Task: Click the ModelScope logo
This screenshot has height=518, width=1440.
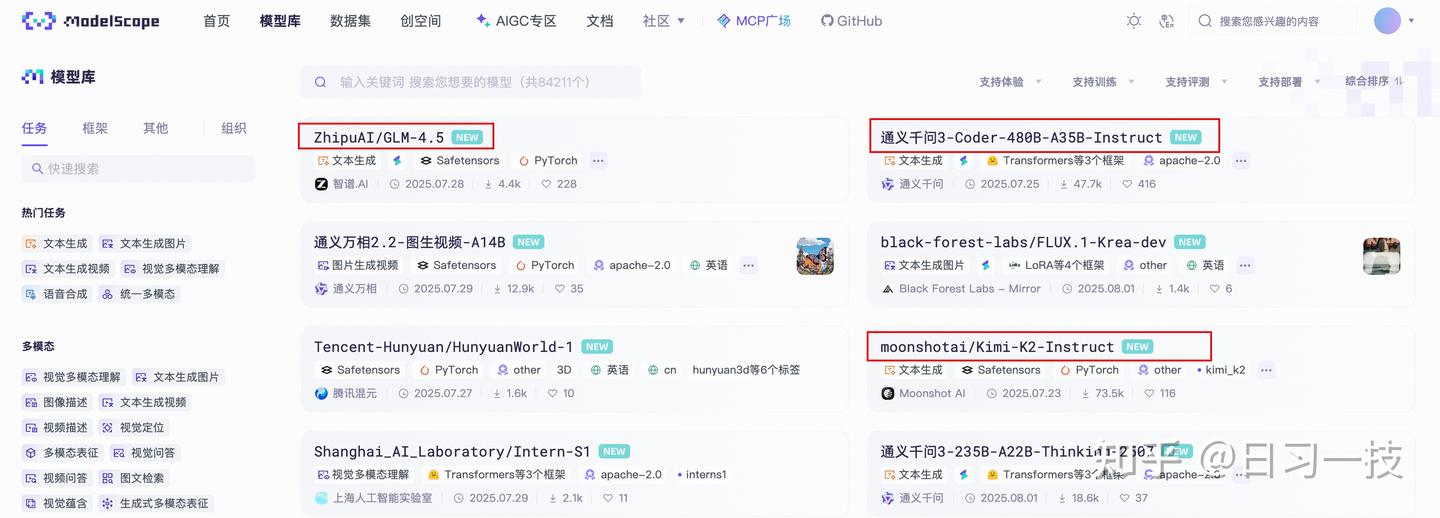Action: (90, 21)
